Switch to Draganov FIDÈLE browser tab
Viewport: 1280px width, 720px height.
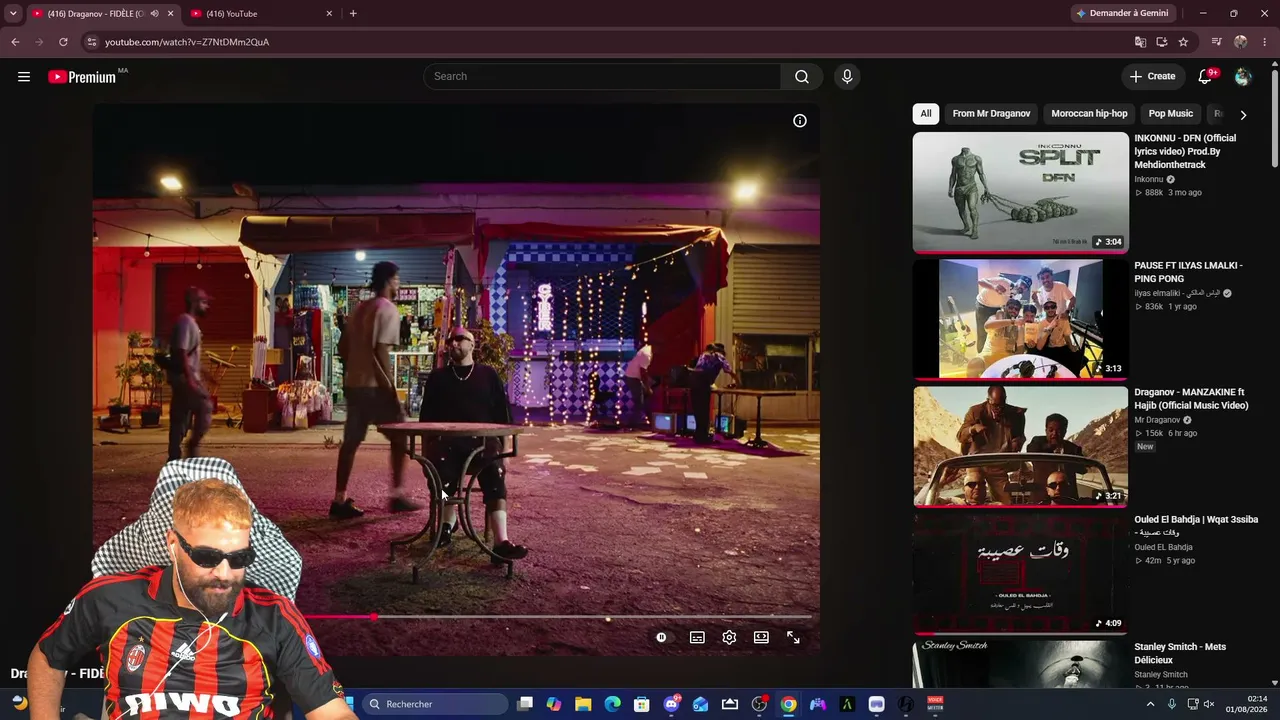click(103, 14)
